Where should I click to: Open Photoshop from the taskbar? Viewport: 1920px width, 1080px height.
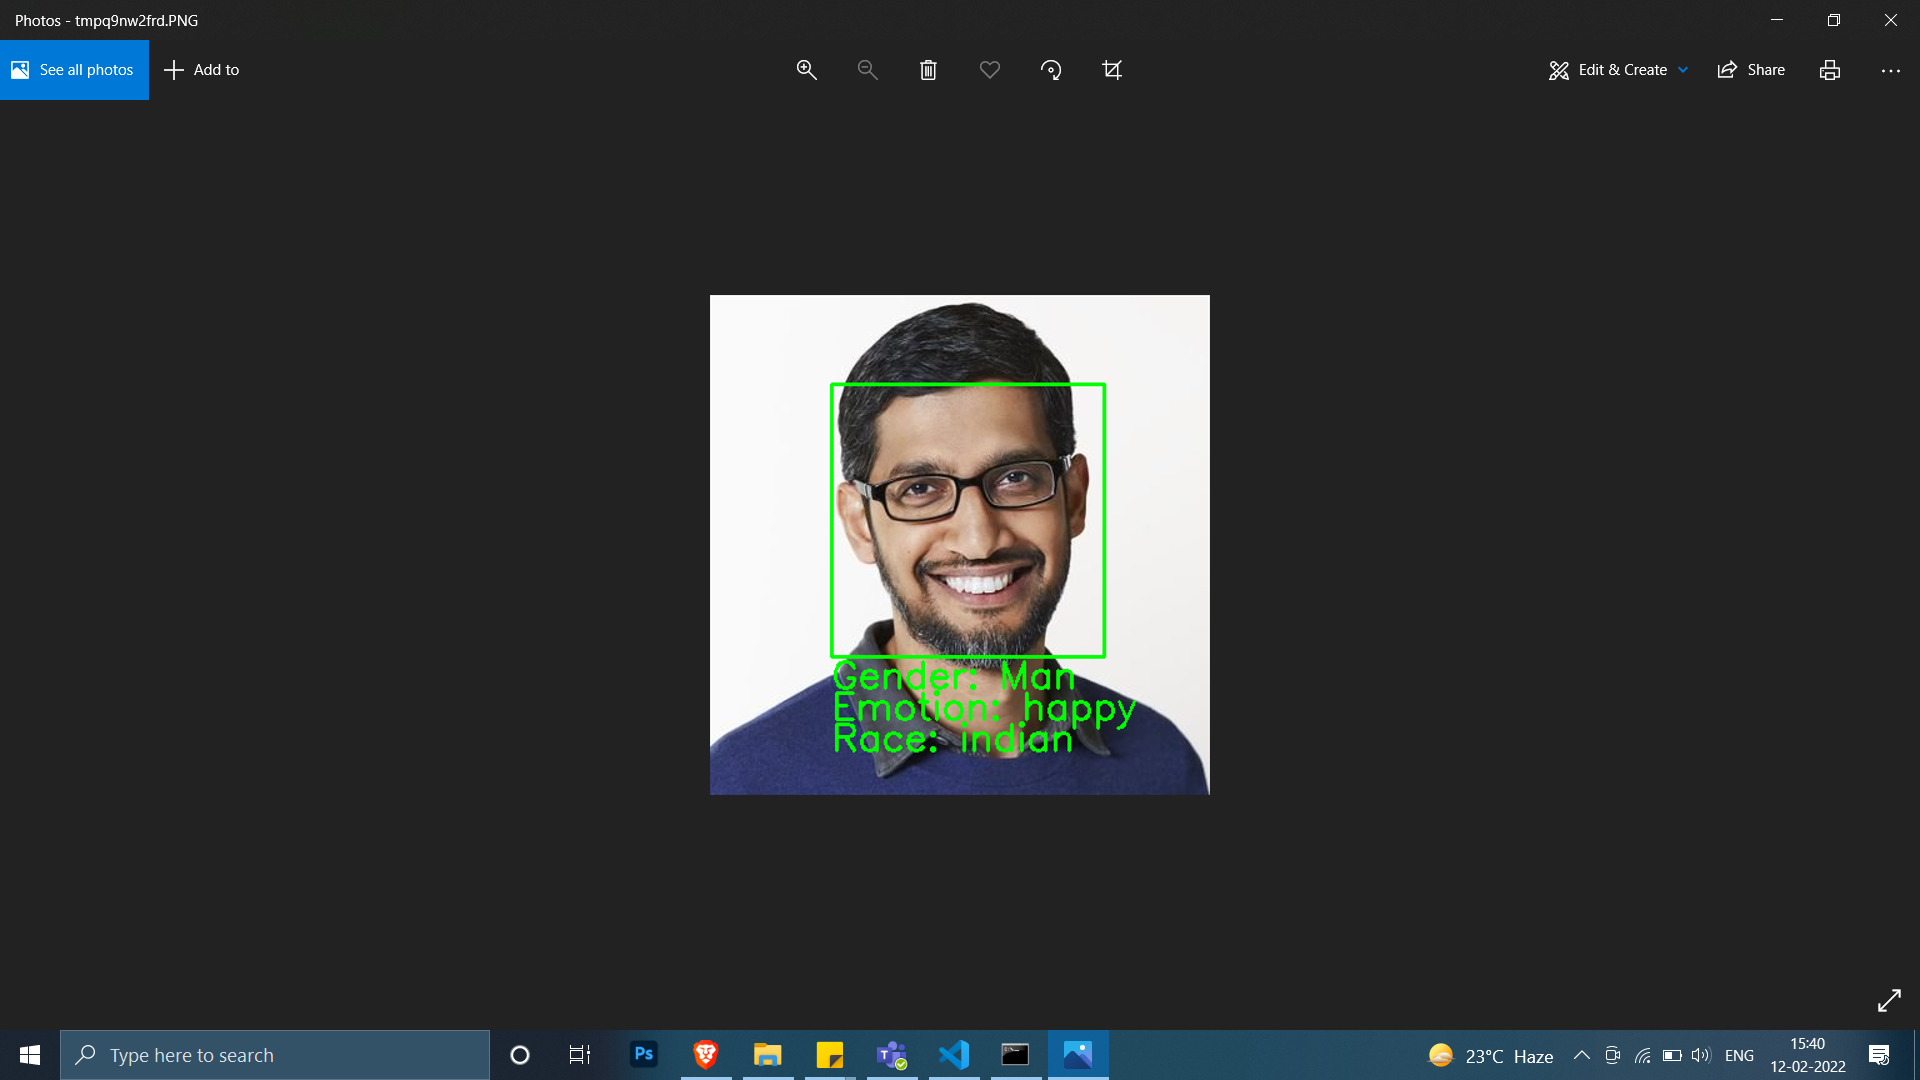[x=644, y=1054]
